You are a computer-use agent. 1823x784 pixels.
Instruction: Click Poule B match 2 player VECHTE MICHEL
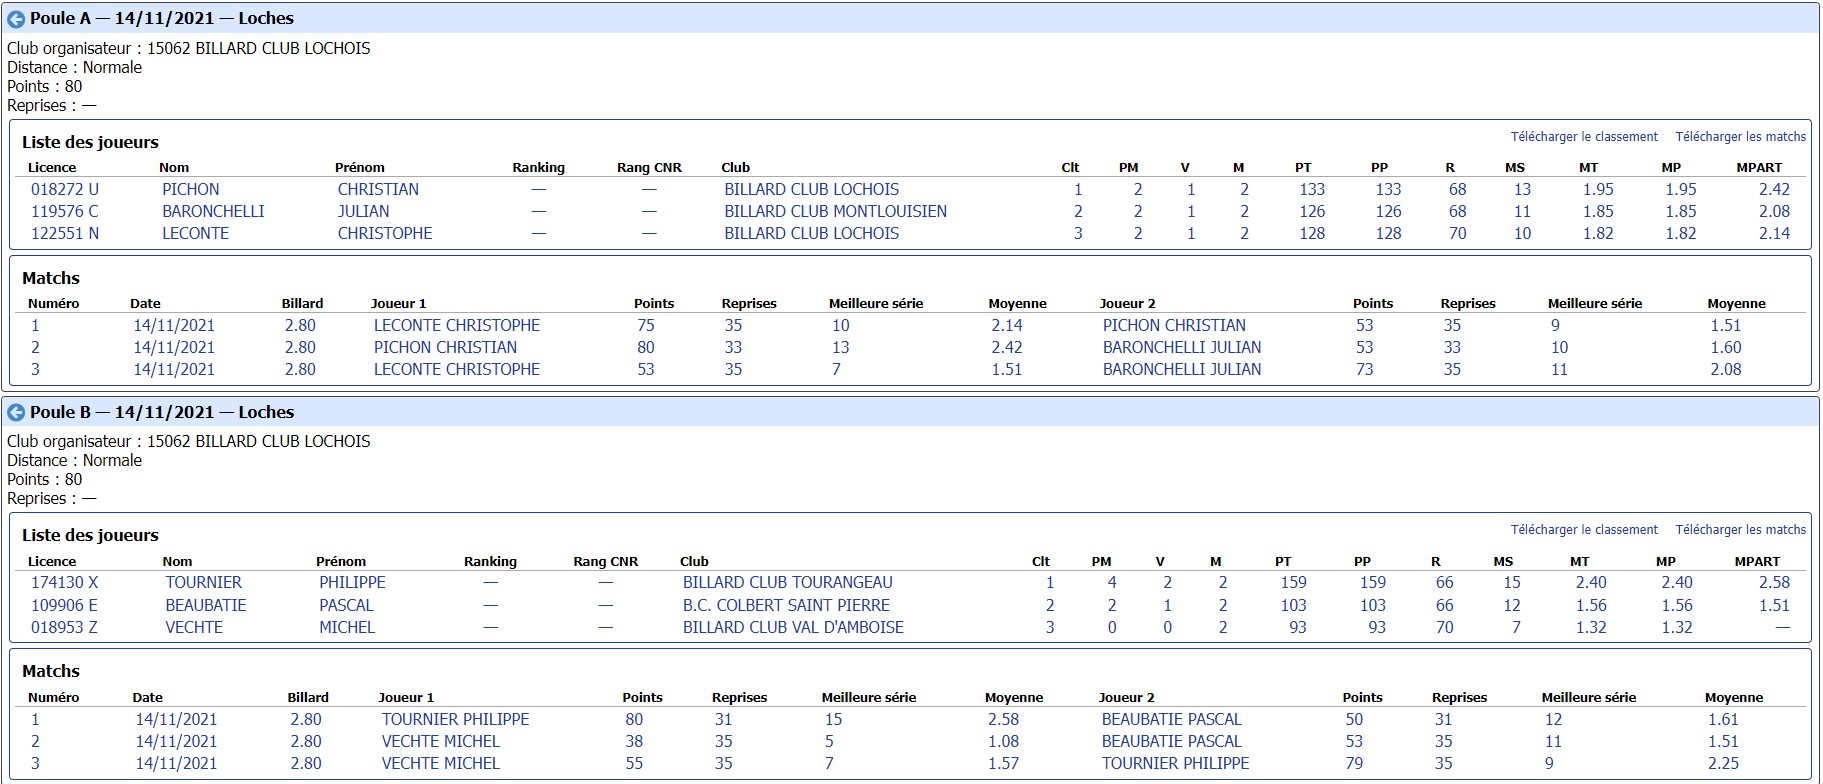pyautogui.click(x=441, y=742)
